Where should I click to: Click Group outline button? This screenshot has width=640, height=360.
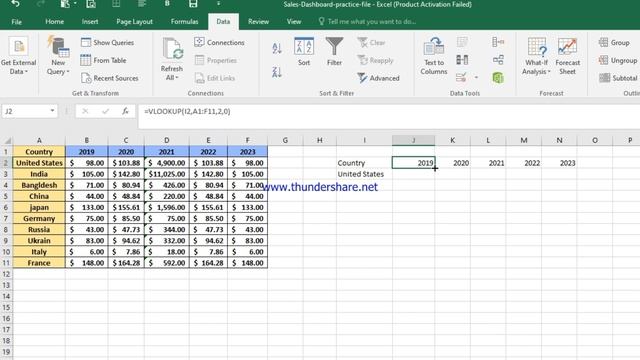(x=614, y=42)
